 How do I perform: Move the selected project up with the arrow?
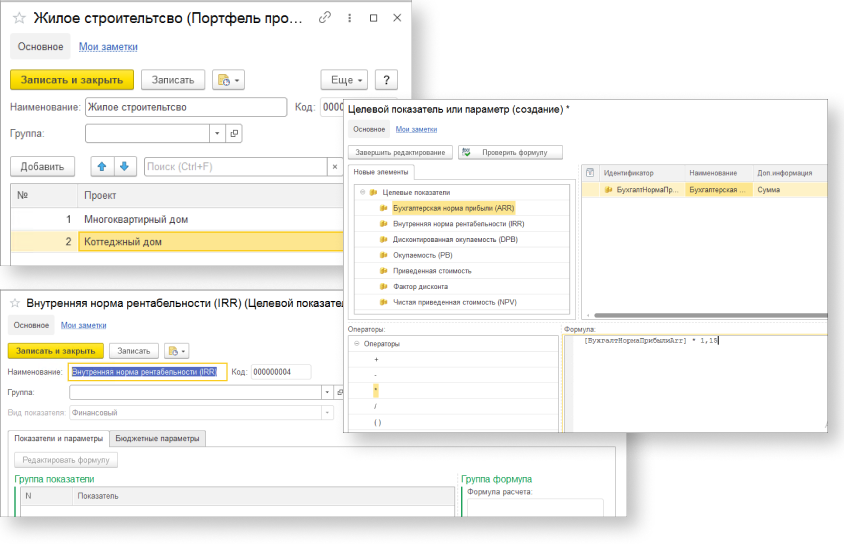pyautogui.click(x=101, y=166)
